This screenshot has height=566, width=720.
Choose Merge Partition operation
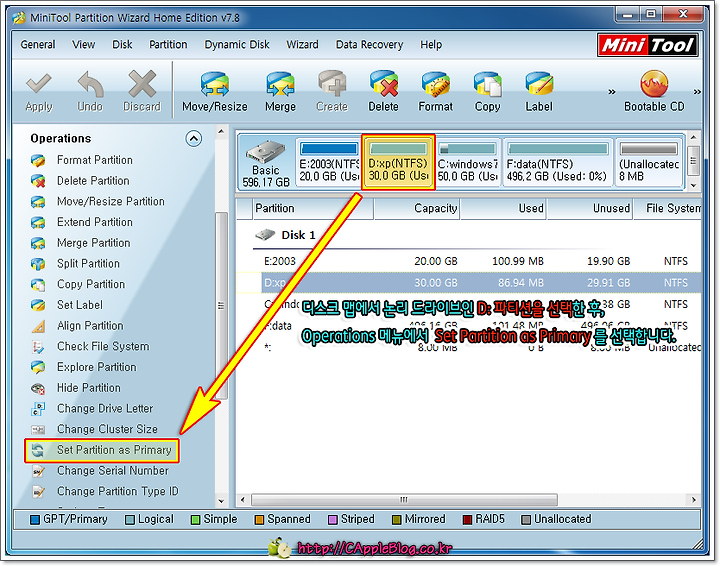(x=94, y=242)
